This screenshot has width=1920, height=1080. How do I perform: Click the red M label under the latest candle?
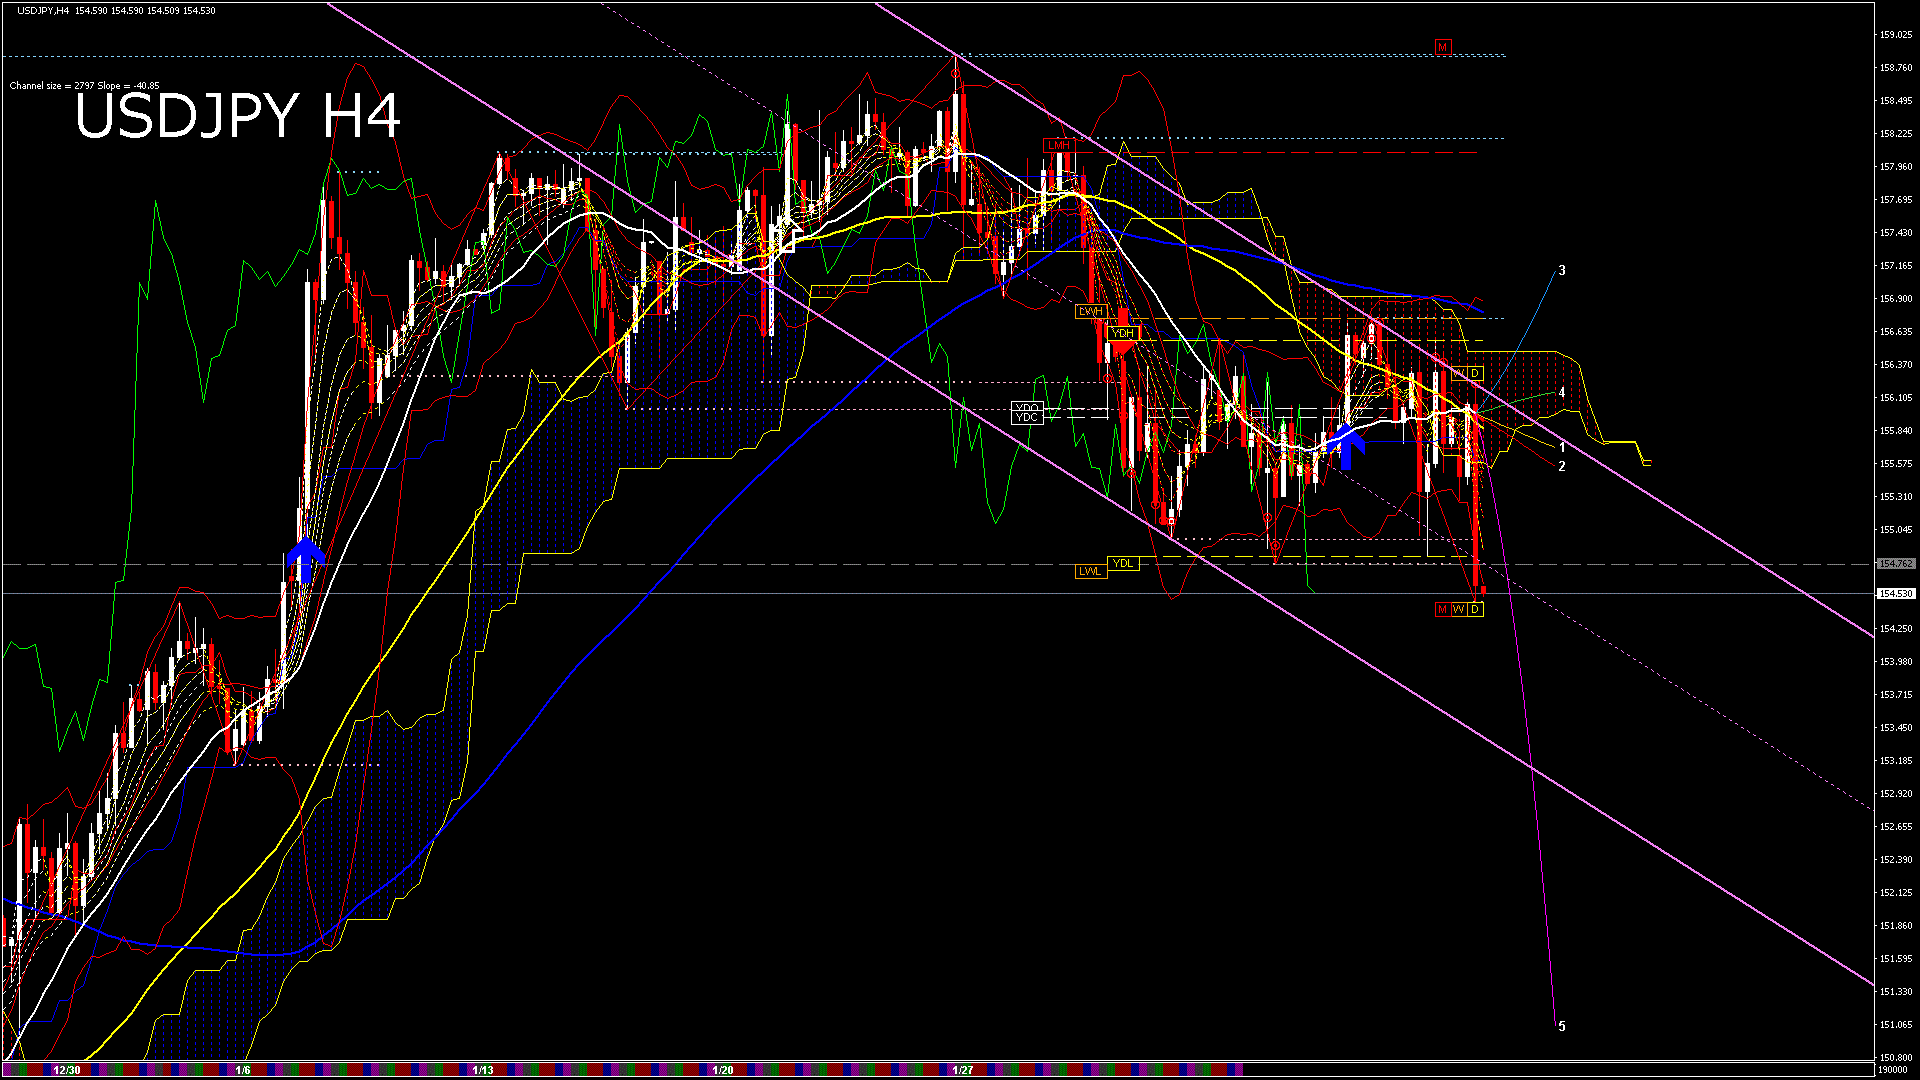[1443, 610]
